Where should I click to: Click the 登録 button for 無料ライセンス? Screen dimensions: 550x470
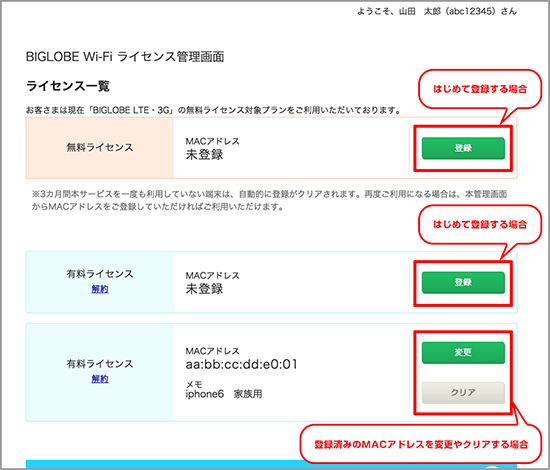tap(463, 148)
